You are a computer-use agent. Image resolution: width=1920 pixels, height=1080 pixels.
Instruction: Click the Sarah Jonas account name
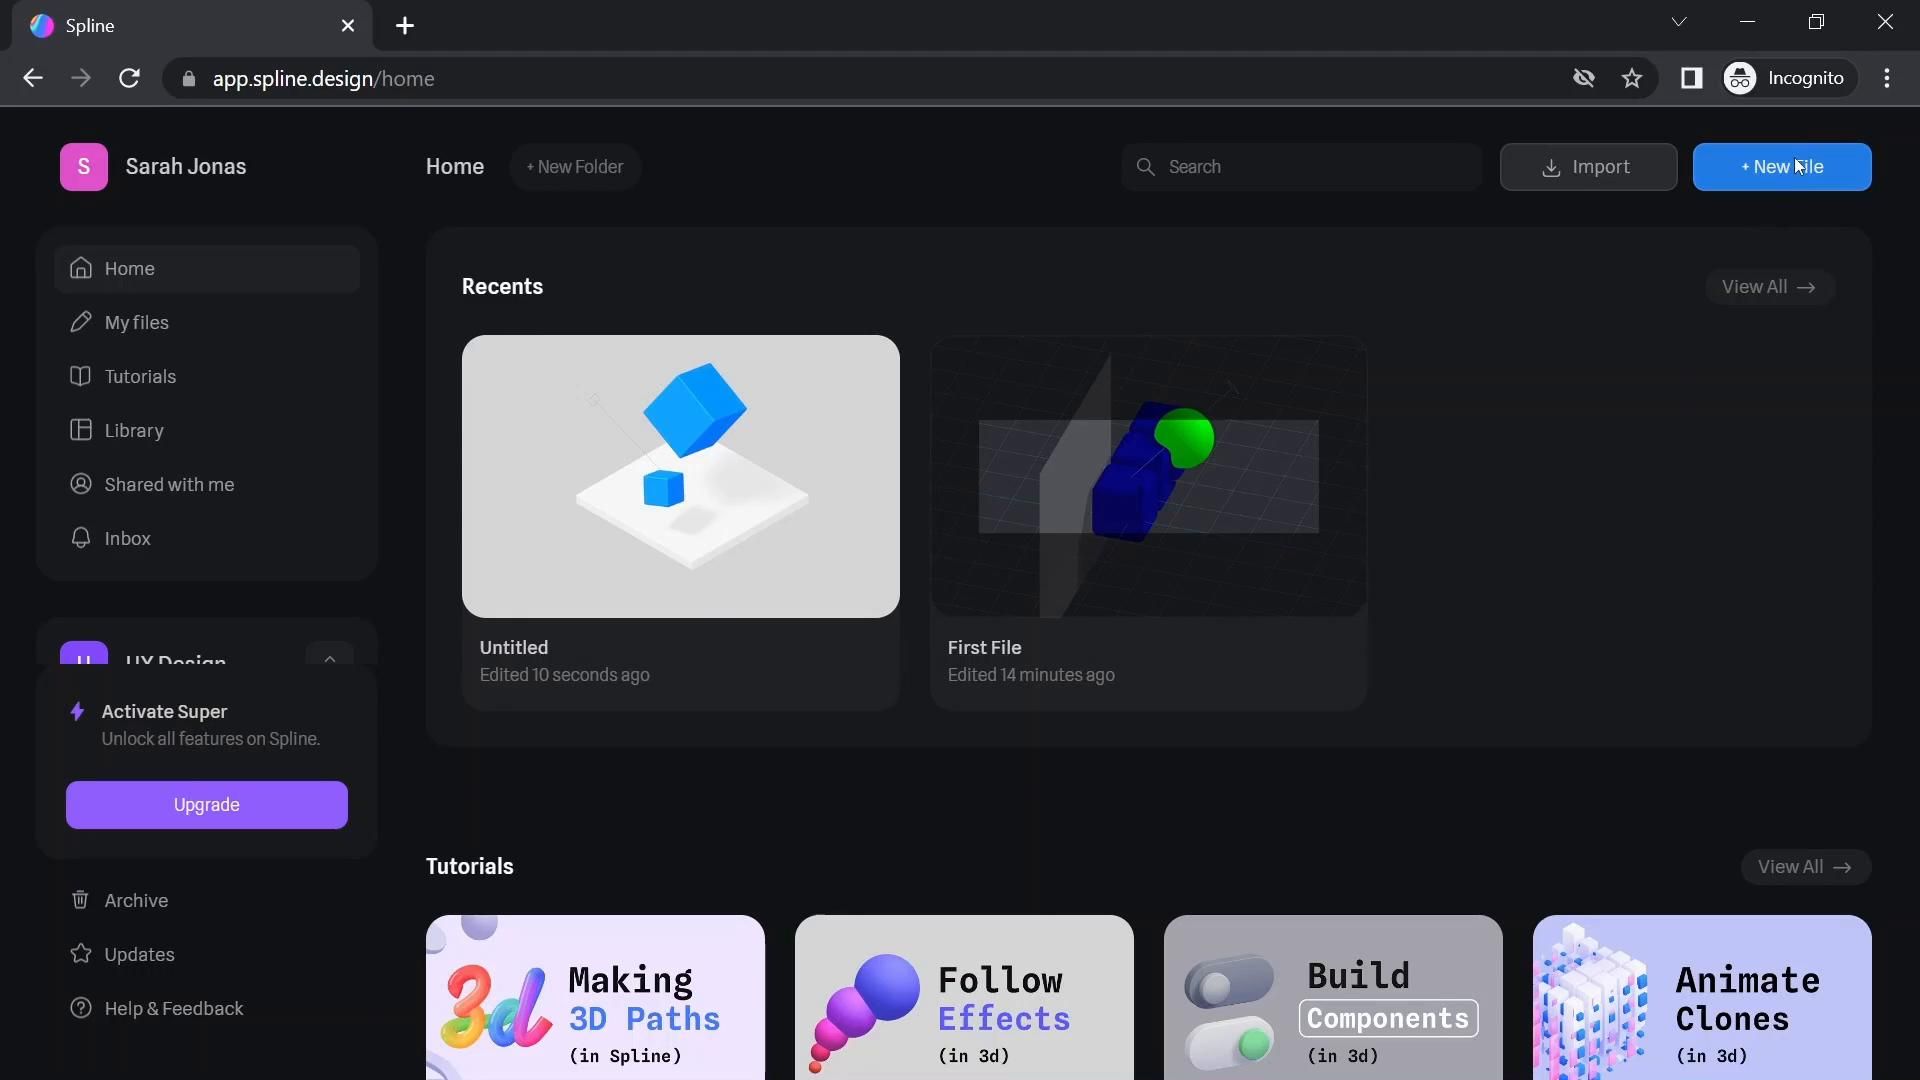coord(186,167)
